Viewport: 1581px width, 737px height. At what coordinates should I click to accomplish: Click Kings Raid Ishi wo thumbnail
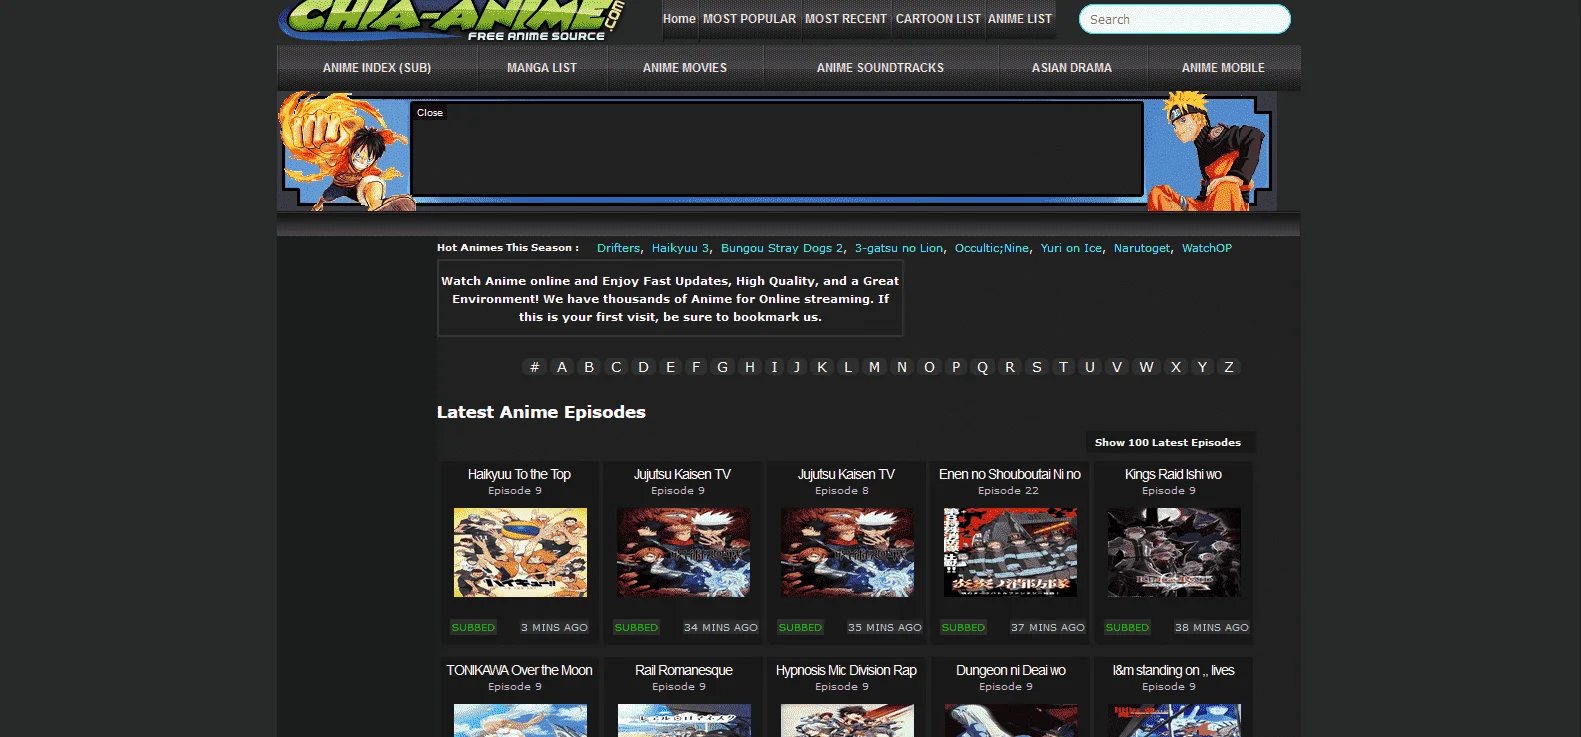1174,552
